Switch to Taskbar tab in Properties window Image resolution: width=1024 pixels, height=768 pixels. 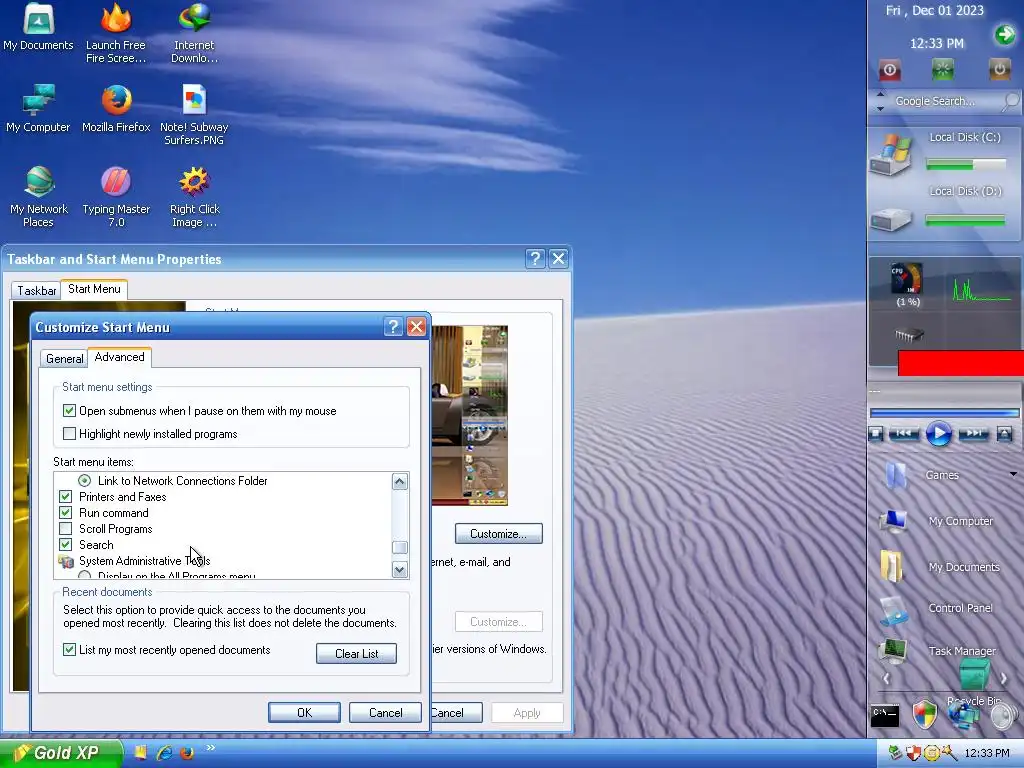[36, 291]
